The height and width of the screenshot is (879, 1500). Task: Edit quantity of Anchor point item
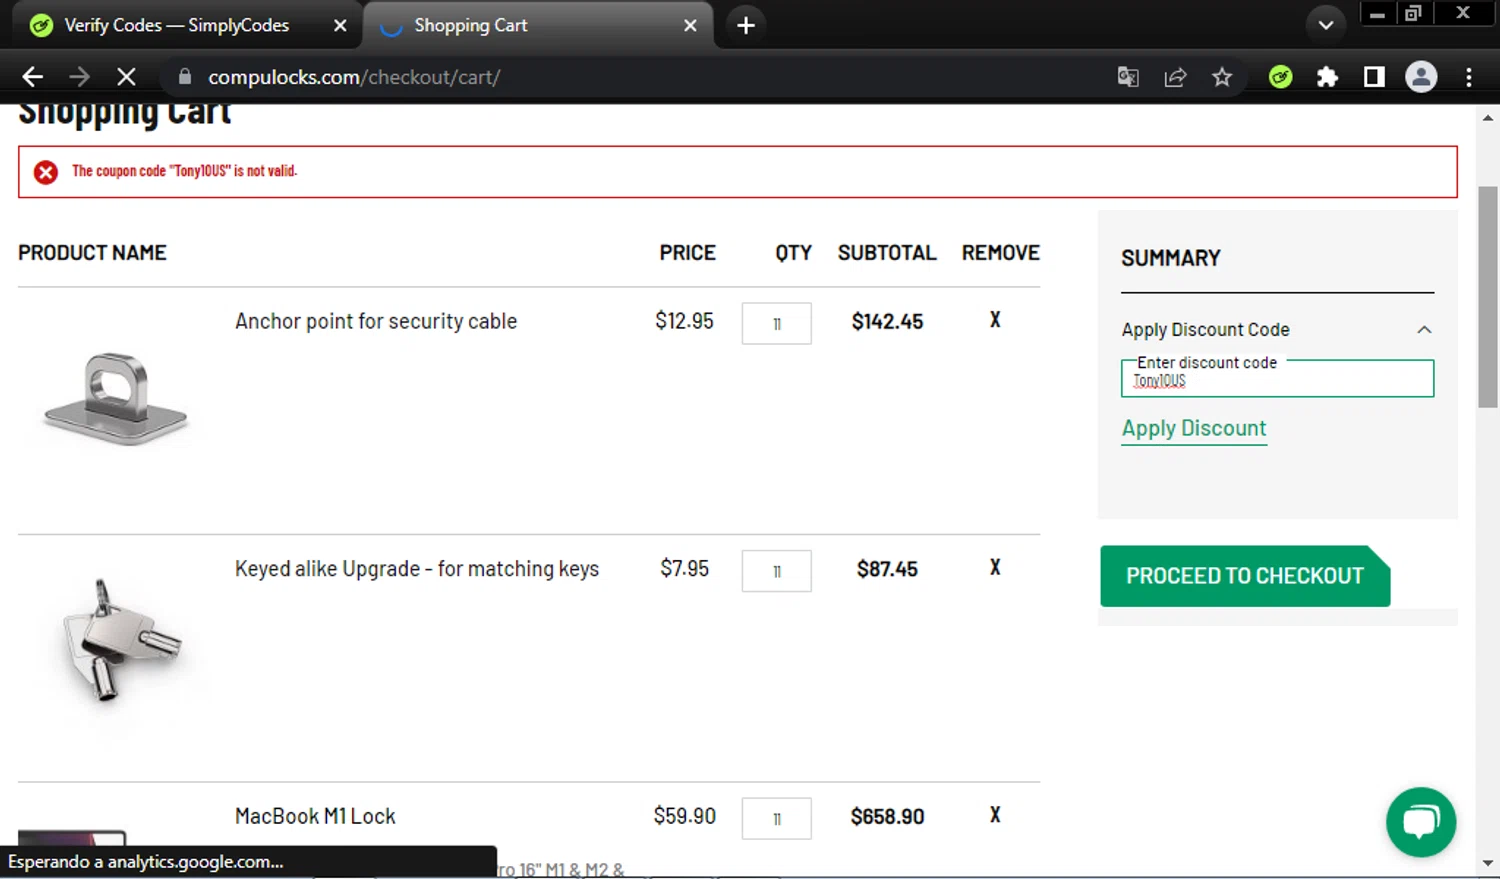click(777, 323)
